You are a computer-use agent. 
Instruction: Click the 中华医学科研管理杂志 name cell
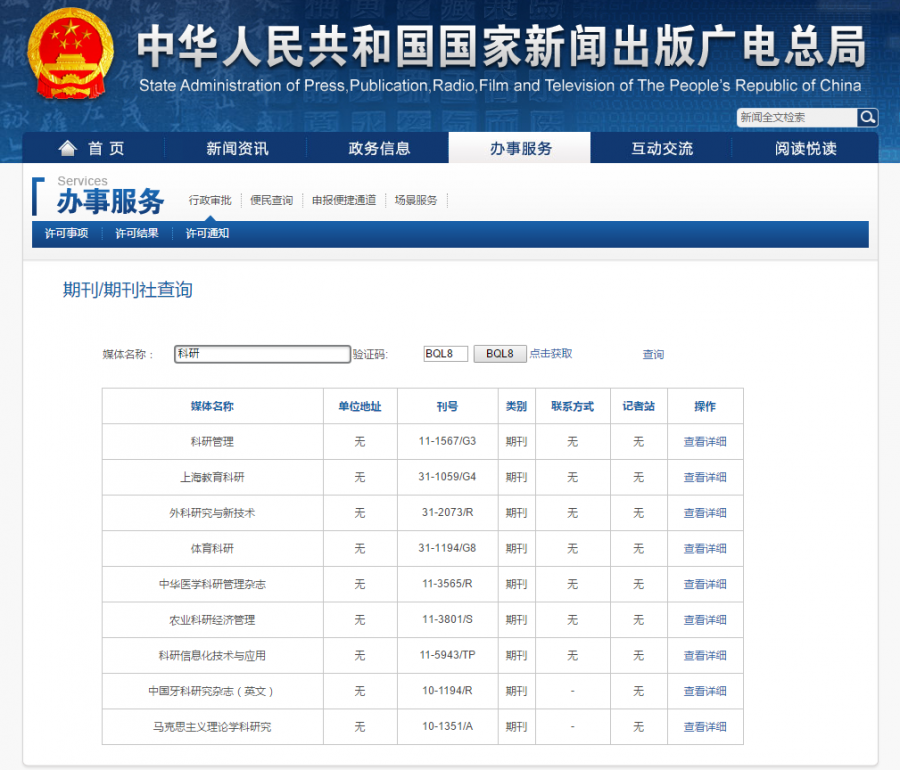(212, 584)
